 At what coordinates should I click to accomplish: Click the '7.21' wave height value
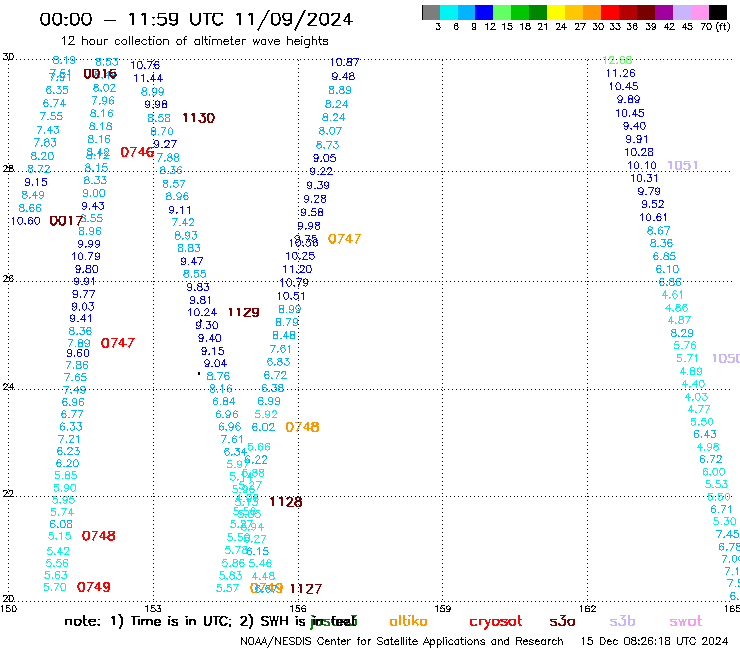click(x=69, y=439)
